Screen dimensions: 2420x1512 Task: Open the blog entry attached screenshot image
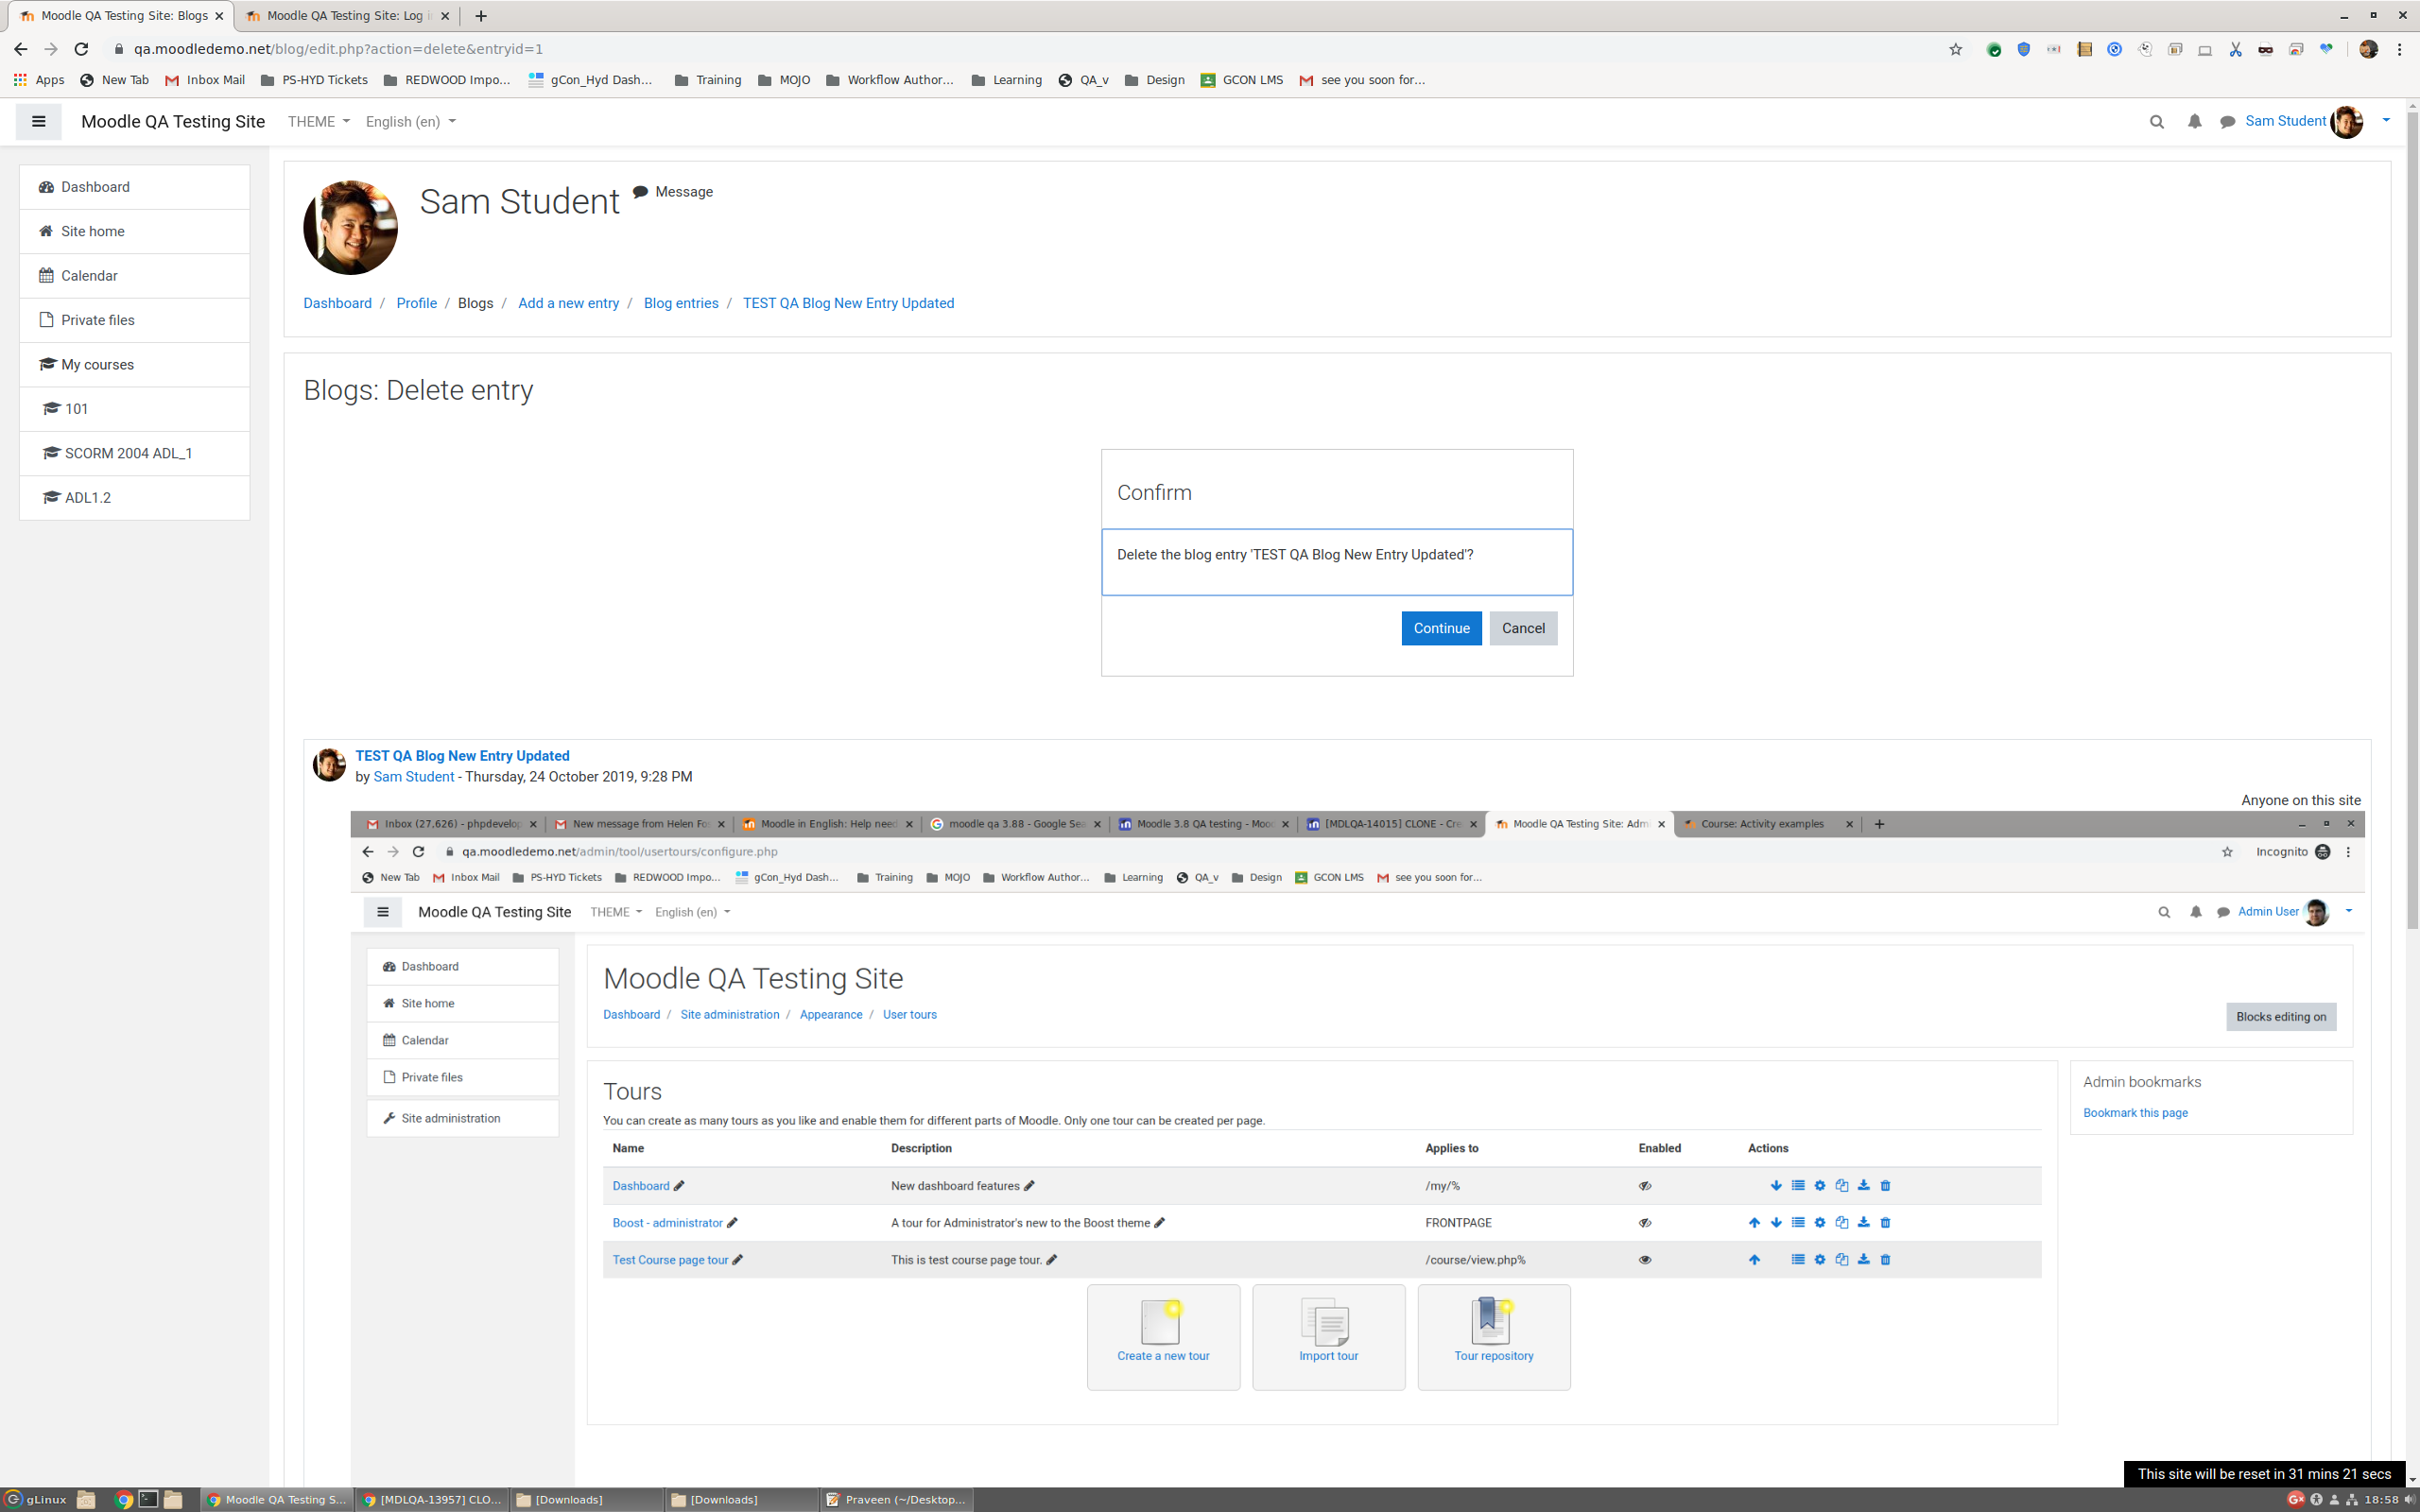(x=1357, y=1150)
